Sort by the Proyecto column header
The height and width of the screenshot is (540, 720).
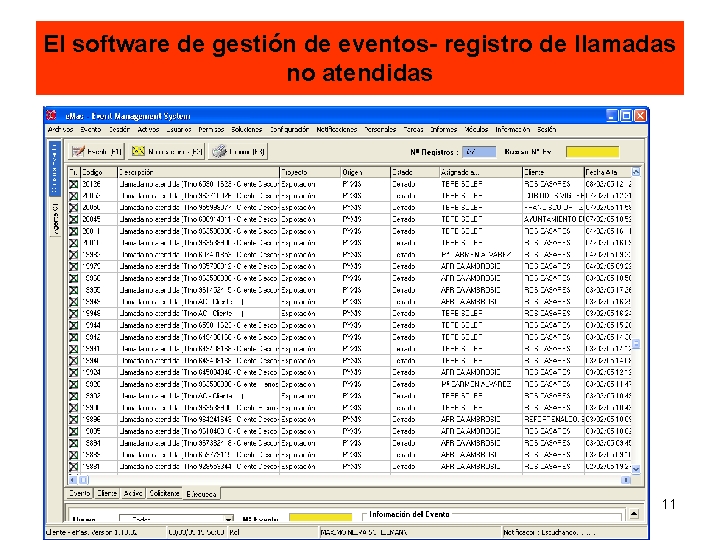pos(309,172)
